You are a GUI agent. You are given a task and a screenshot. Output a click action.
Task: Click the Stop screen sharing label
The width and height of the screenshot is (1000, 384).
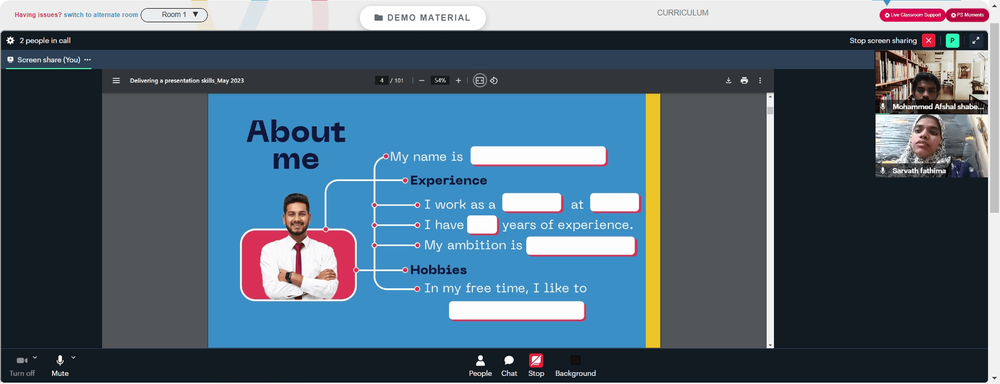[883, 40]
